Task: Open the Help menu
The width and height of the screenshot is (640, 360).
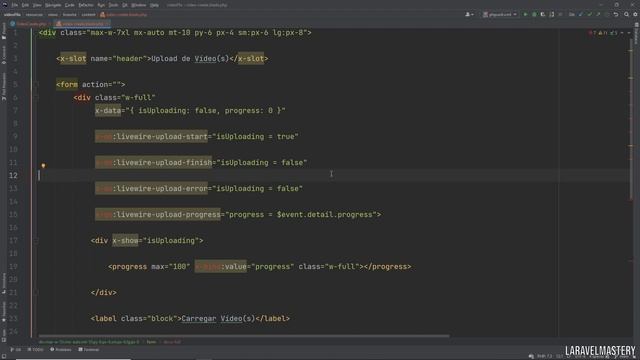Action: (x=154, y=5)
